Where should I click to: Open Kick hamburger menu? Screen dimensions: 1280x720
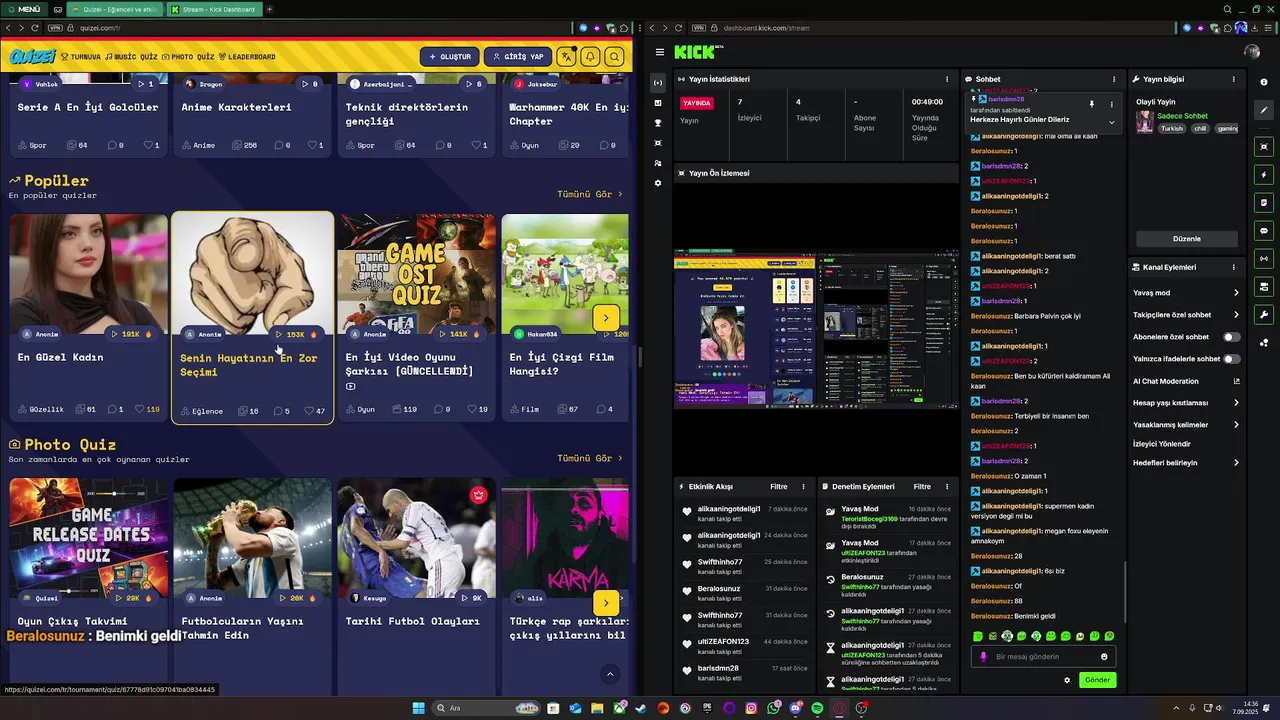click(660, 52)
